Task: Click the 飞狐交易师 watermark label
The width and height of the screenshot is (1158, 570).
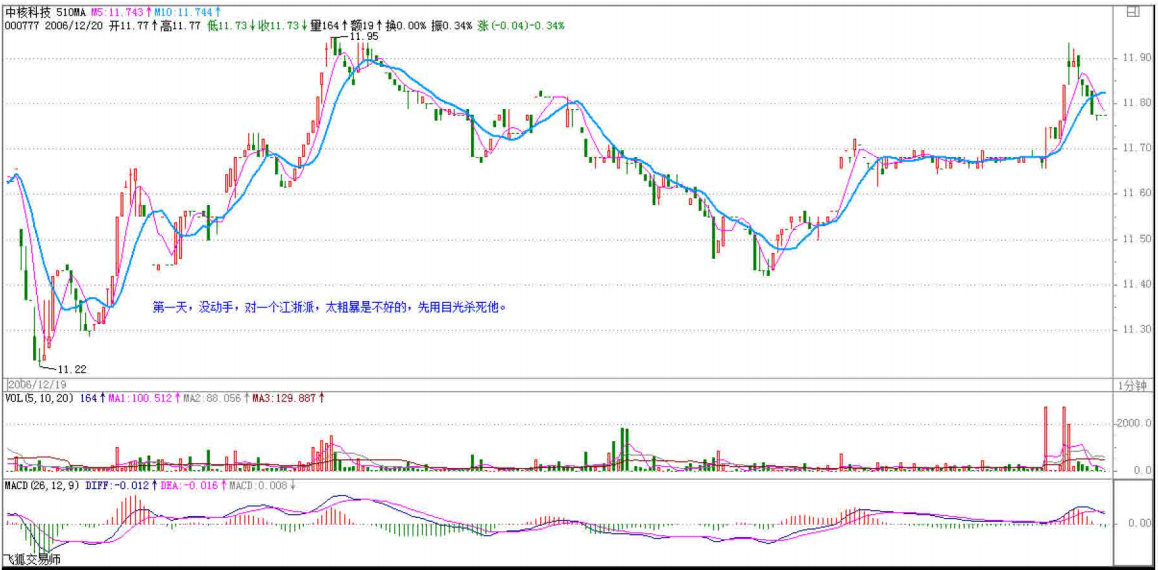Action: pos(32,560)
